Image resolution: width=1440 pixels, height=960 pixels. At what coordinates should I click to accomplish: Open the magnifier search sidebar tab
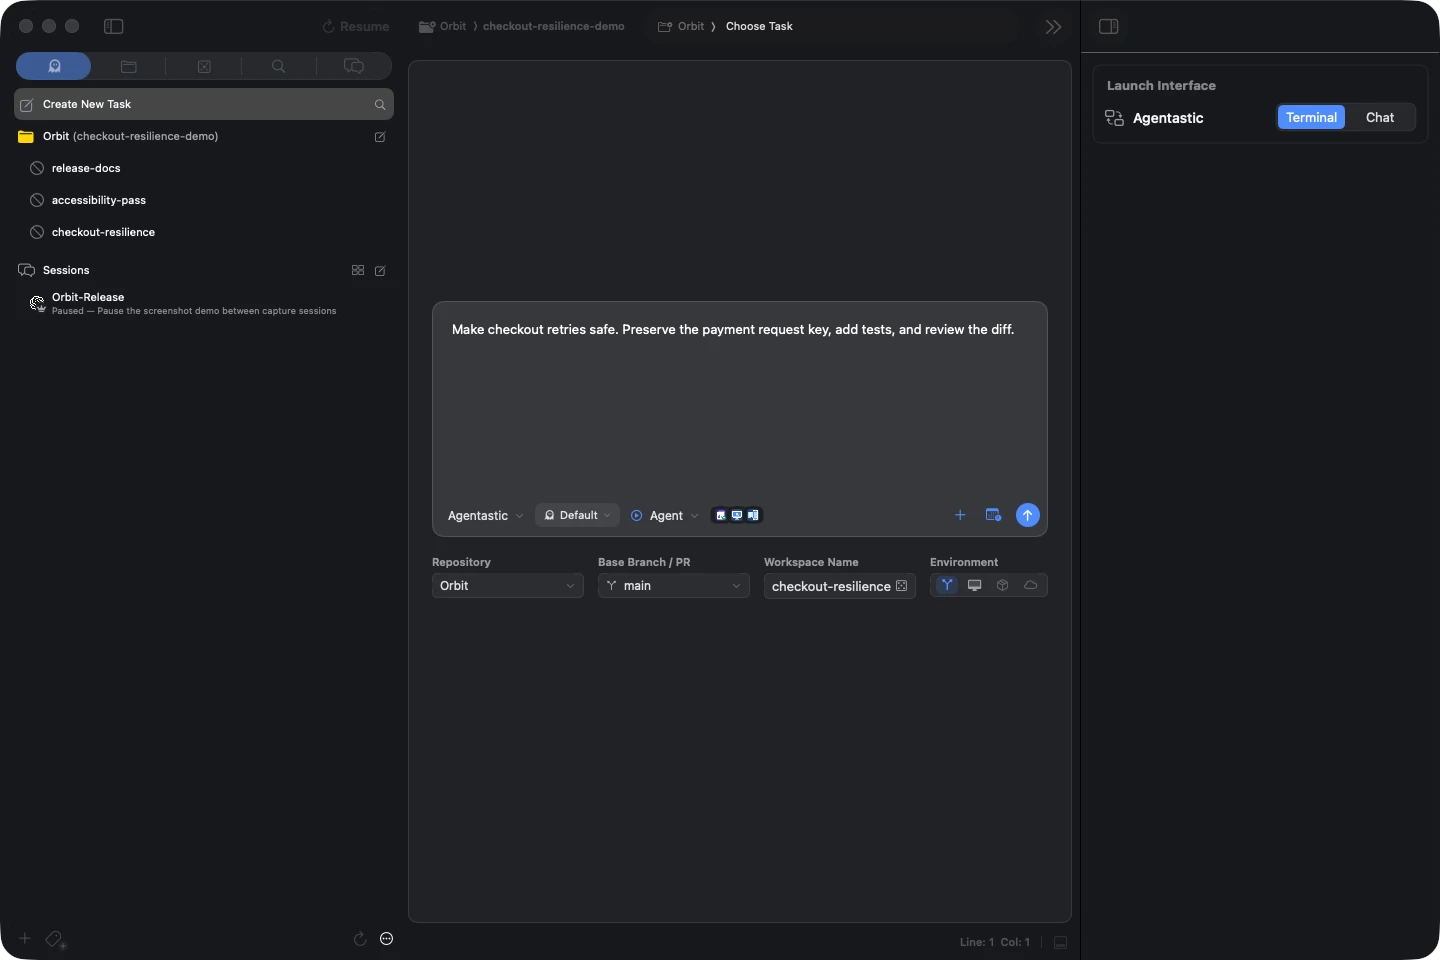tap(279, 66)
